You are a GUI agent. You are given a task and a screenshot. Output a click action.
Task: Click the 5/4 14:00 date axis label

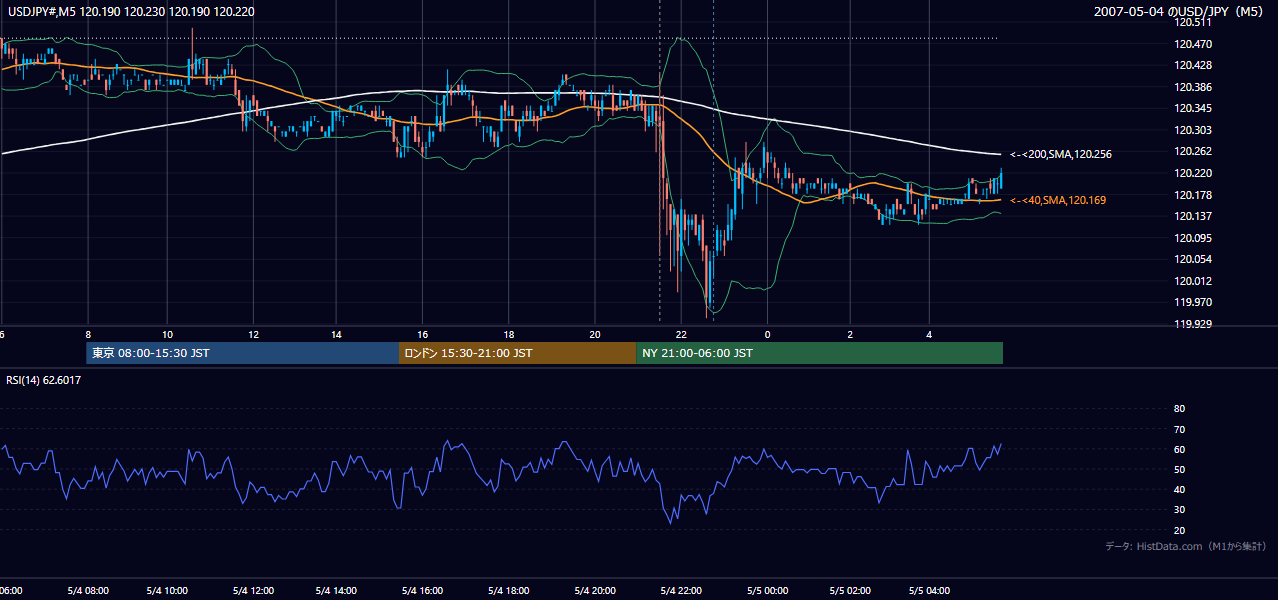(x=337, y=590)
